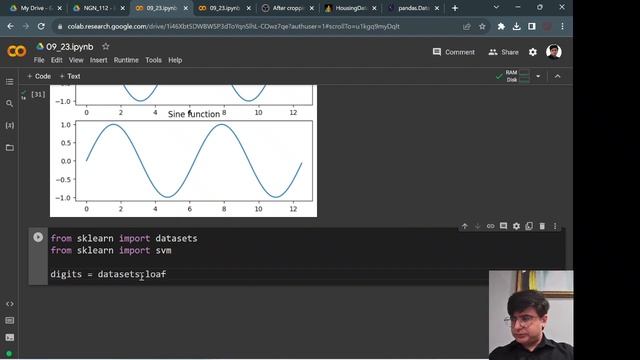Click the green connection status dot
This screenshot has height=360, width=640.
point(9,353)
